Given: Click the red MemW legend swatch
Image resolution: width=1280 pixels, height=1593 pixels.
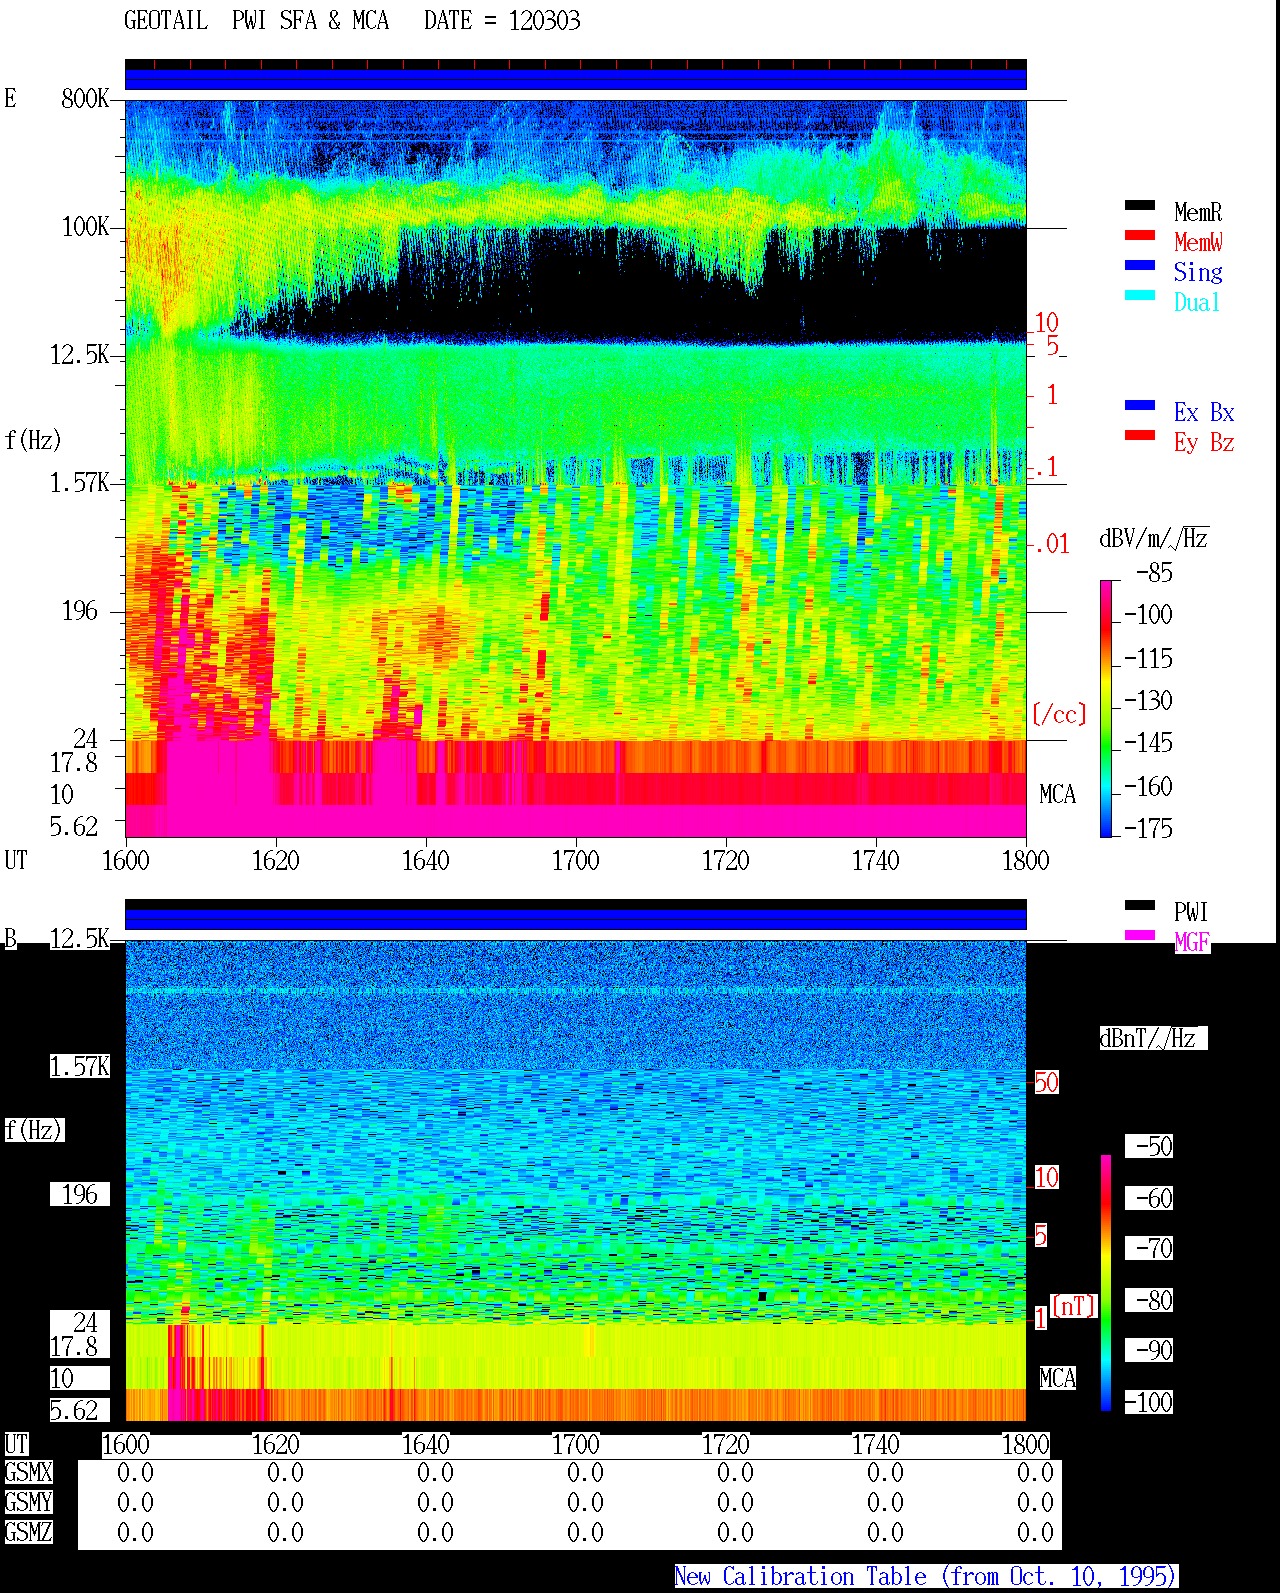Looking at the screenshot, I should click(1140, 235).
